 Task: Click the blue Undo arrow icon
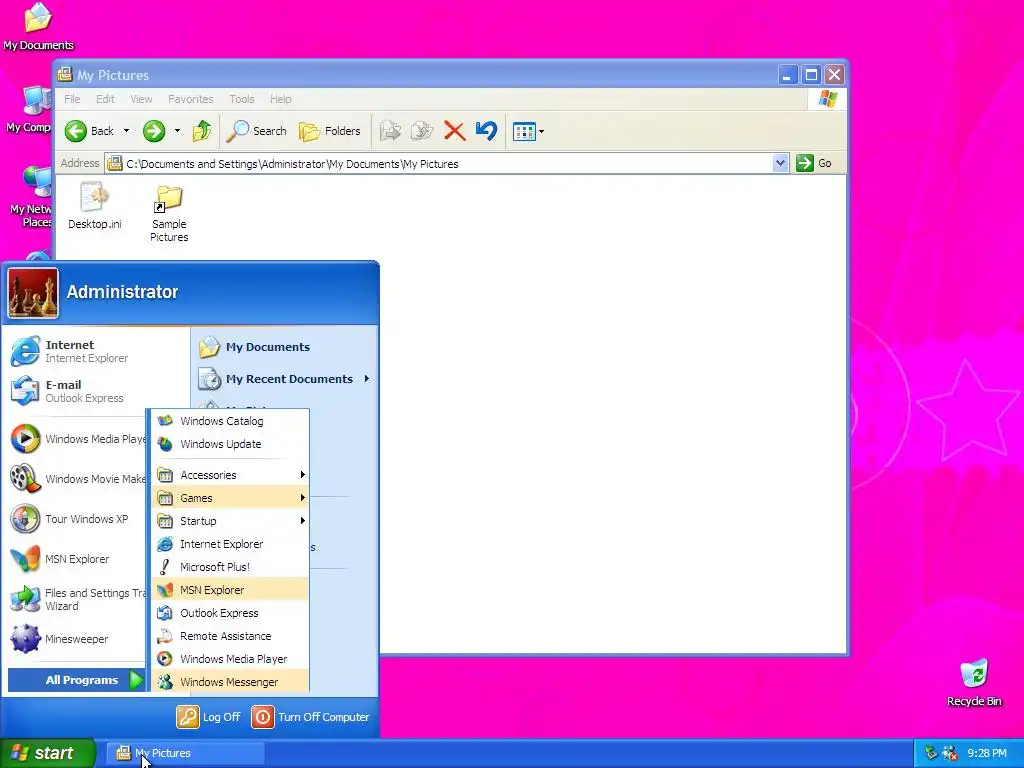pos(487,131)
